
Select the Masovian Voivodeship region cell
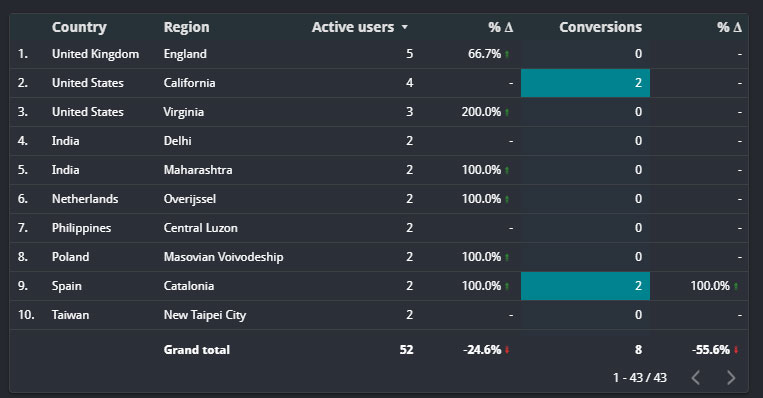coord(223,257)
